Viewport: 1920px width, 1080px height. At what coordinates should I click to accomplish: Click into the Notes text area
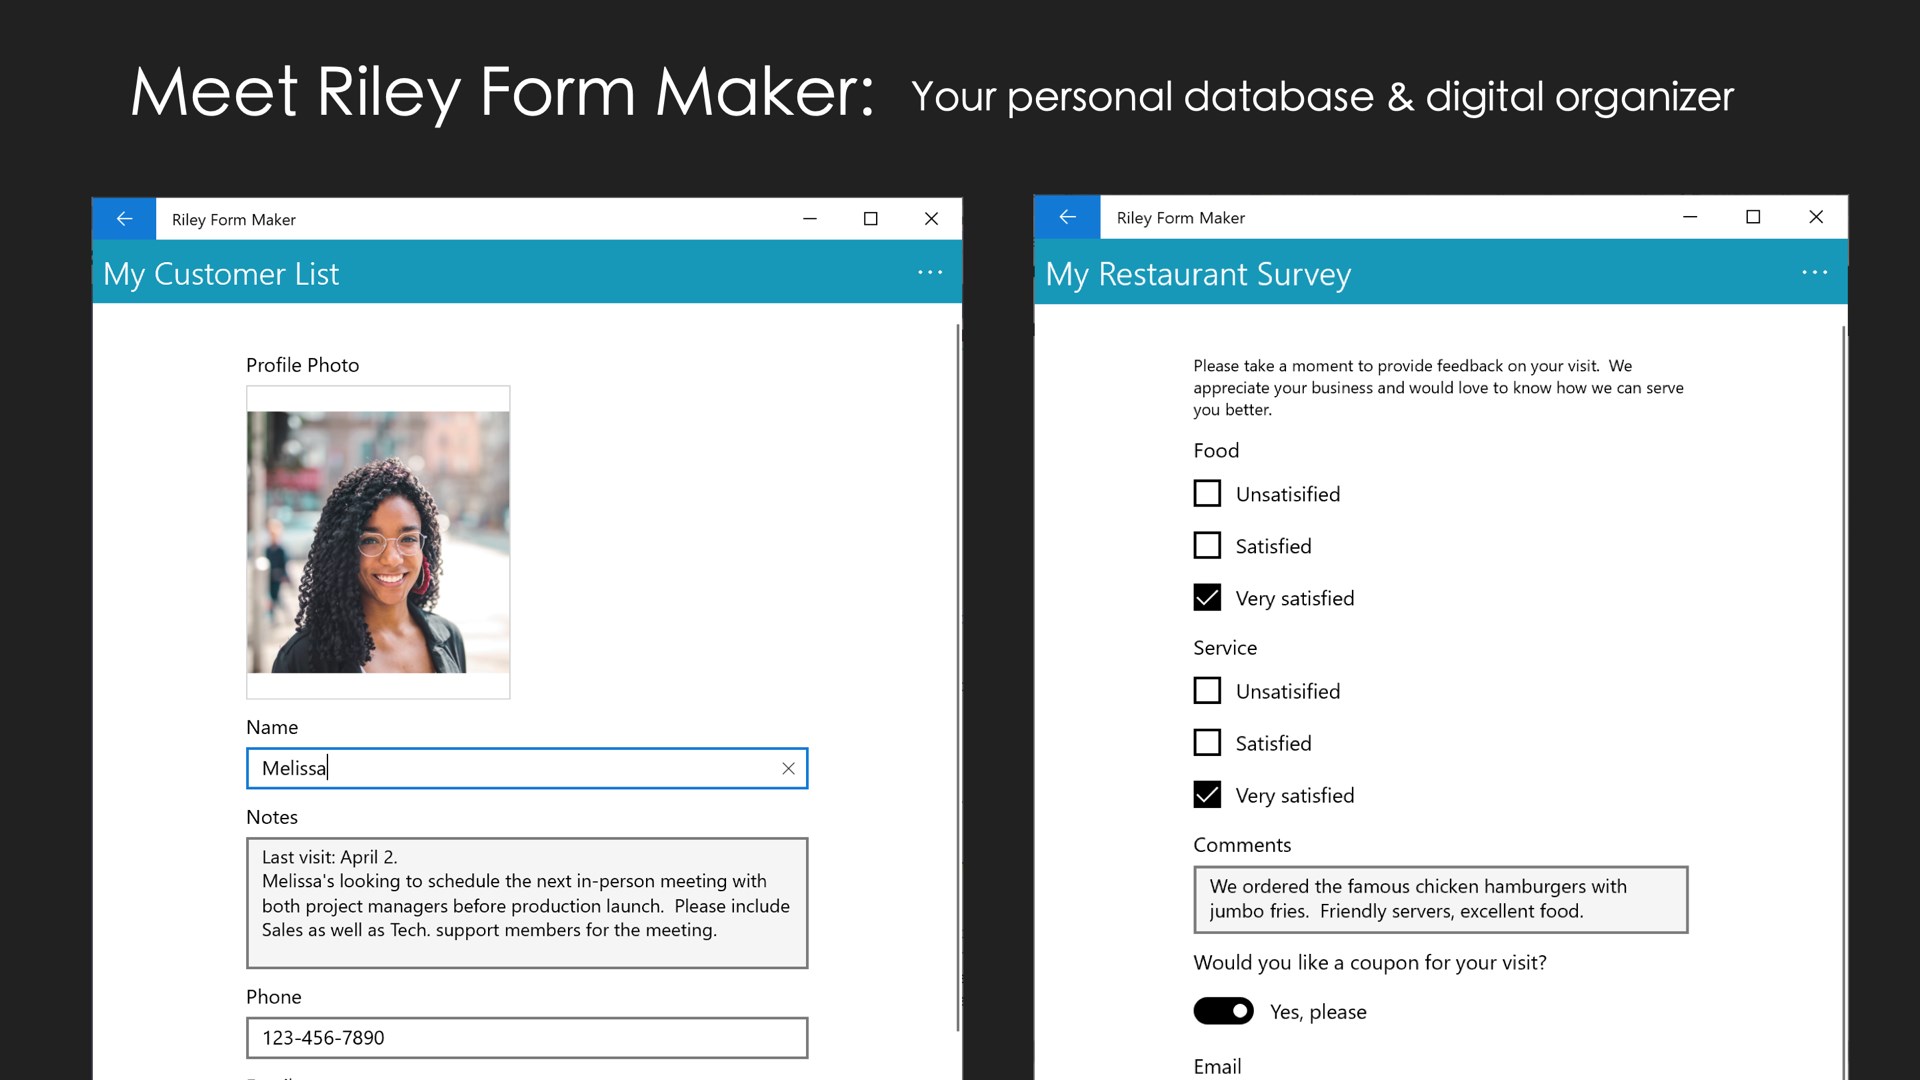[527, 903]
